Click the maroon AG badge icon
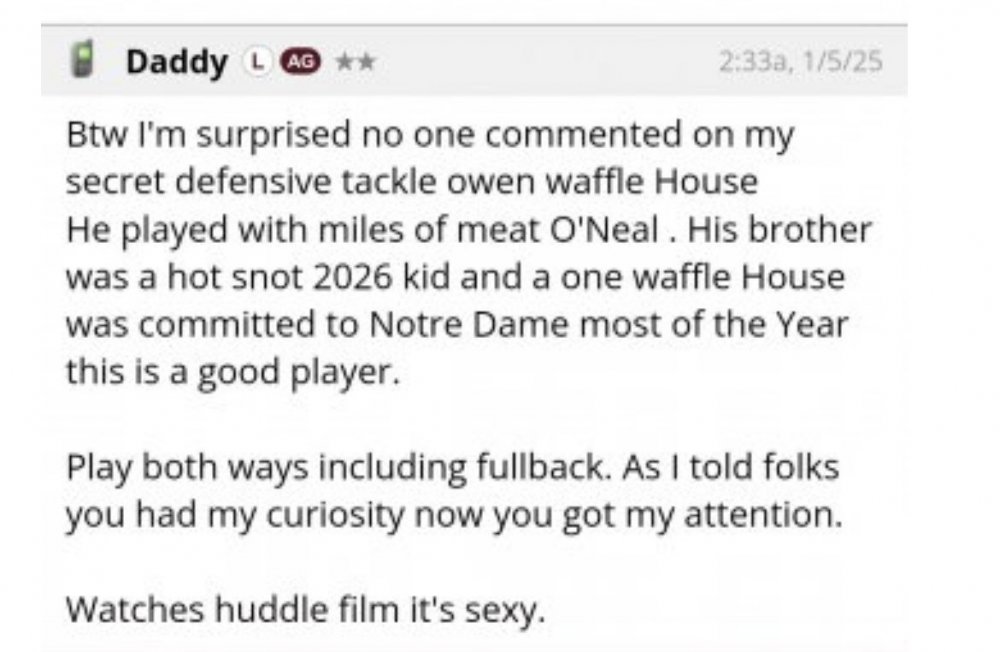This screenshot has width=1000, height=652. point(298,63)
